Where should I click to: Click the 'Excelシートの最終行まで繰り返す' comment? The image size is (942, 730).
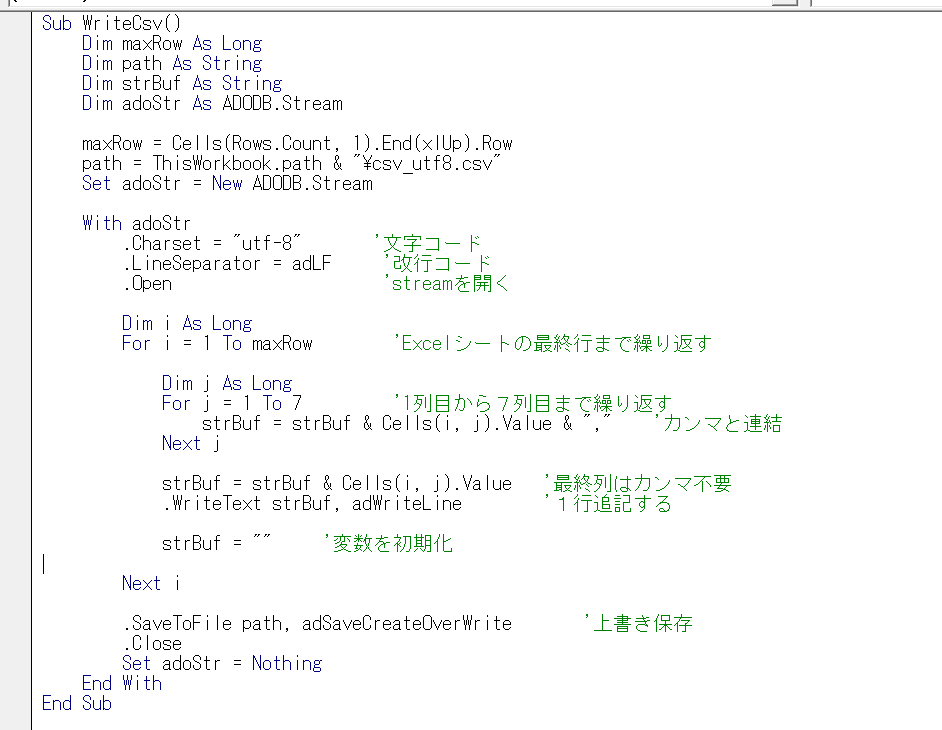click(553, 343)
